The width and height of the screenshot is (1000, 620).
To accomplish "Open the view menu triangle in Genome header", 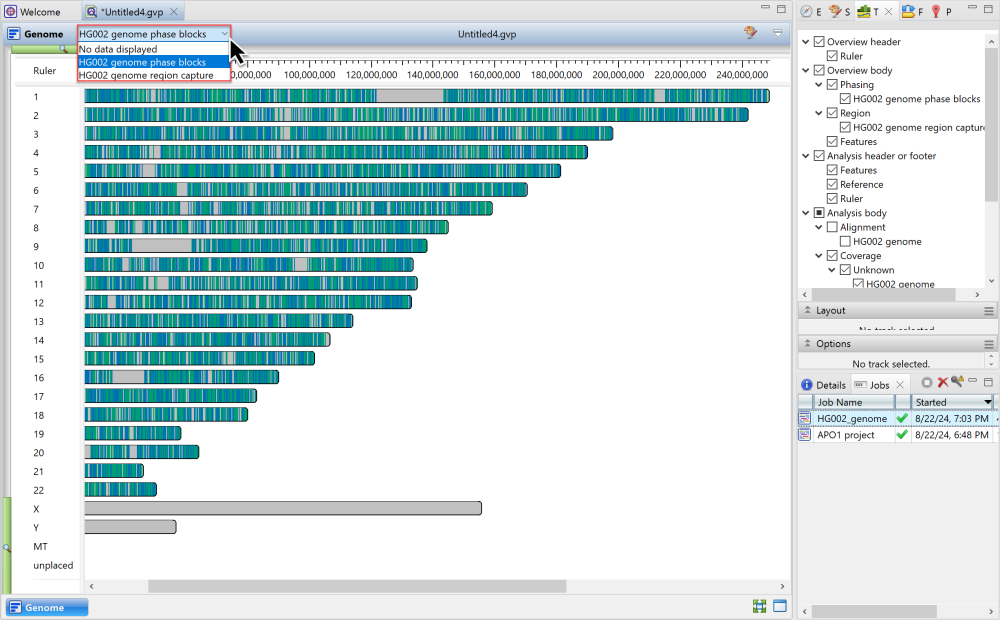I will point(777,33).
